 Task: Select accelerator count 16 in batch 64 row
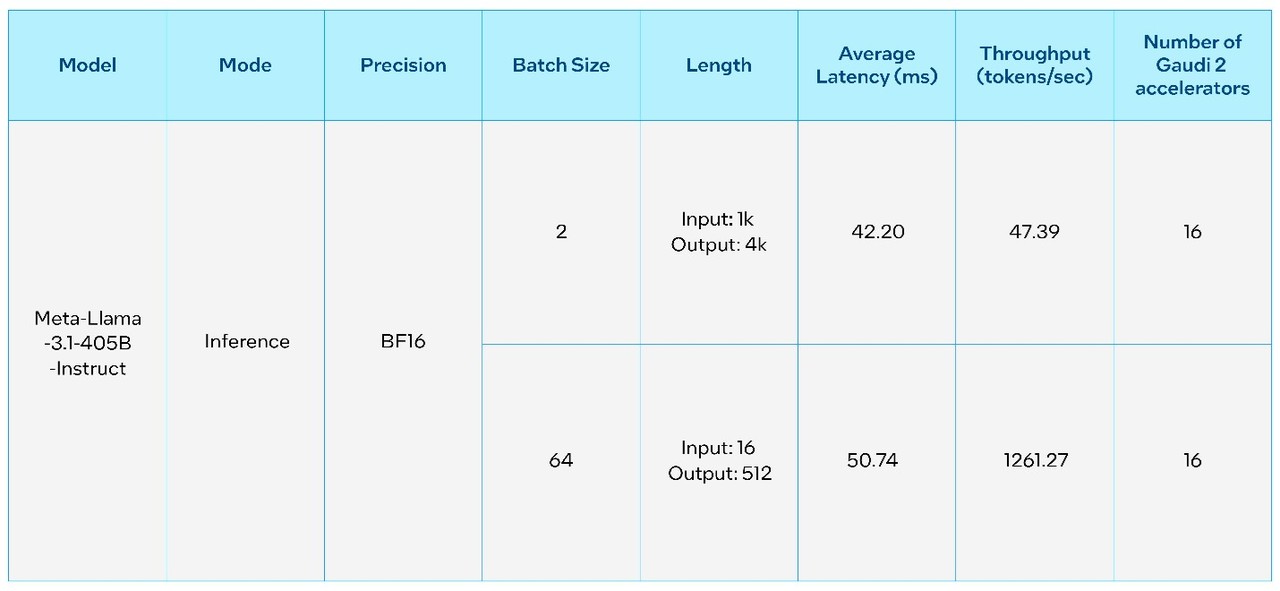click(1192, 461)
